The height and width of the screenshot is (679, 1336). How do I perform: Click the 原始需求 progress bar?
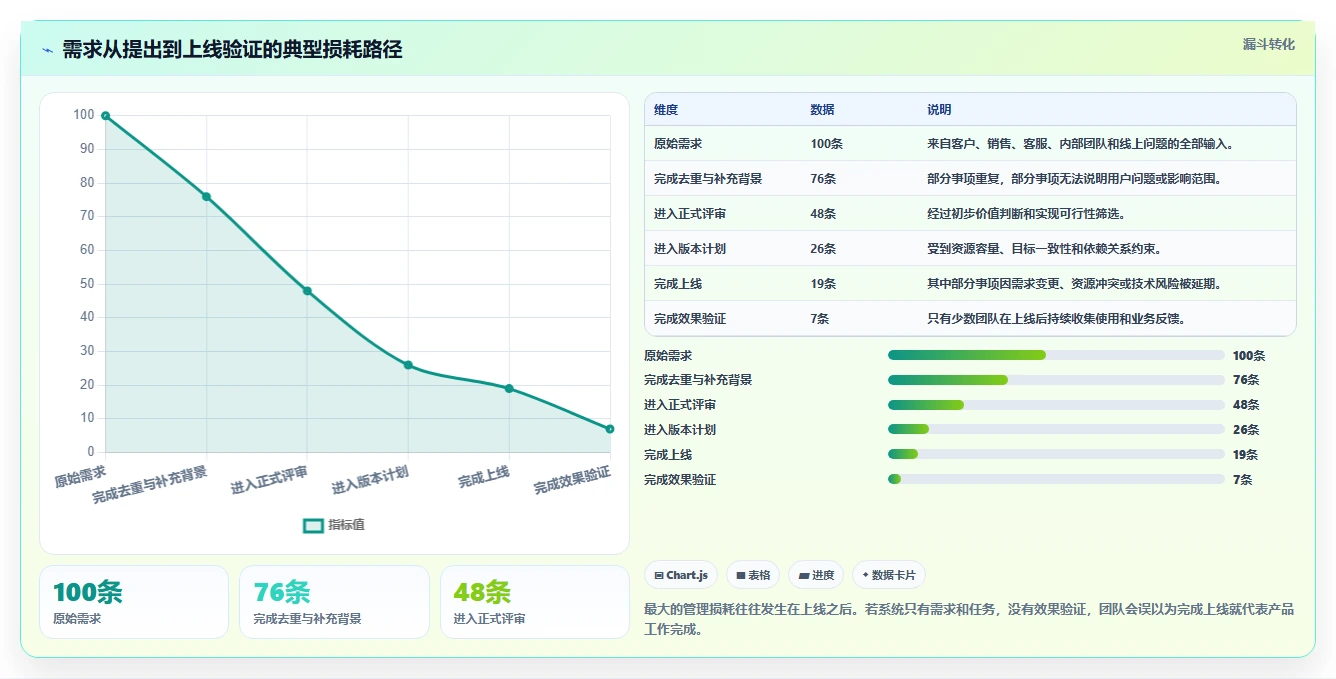(x=1056, y=355)
